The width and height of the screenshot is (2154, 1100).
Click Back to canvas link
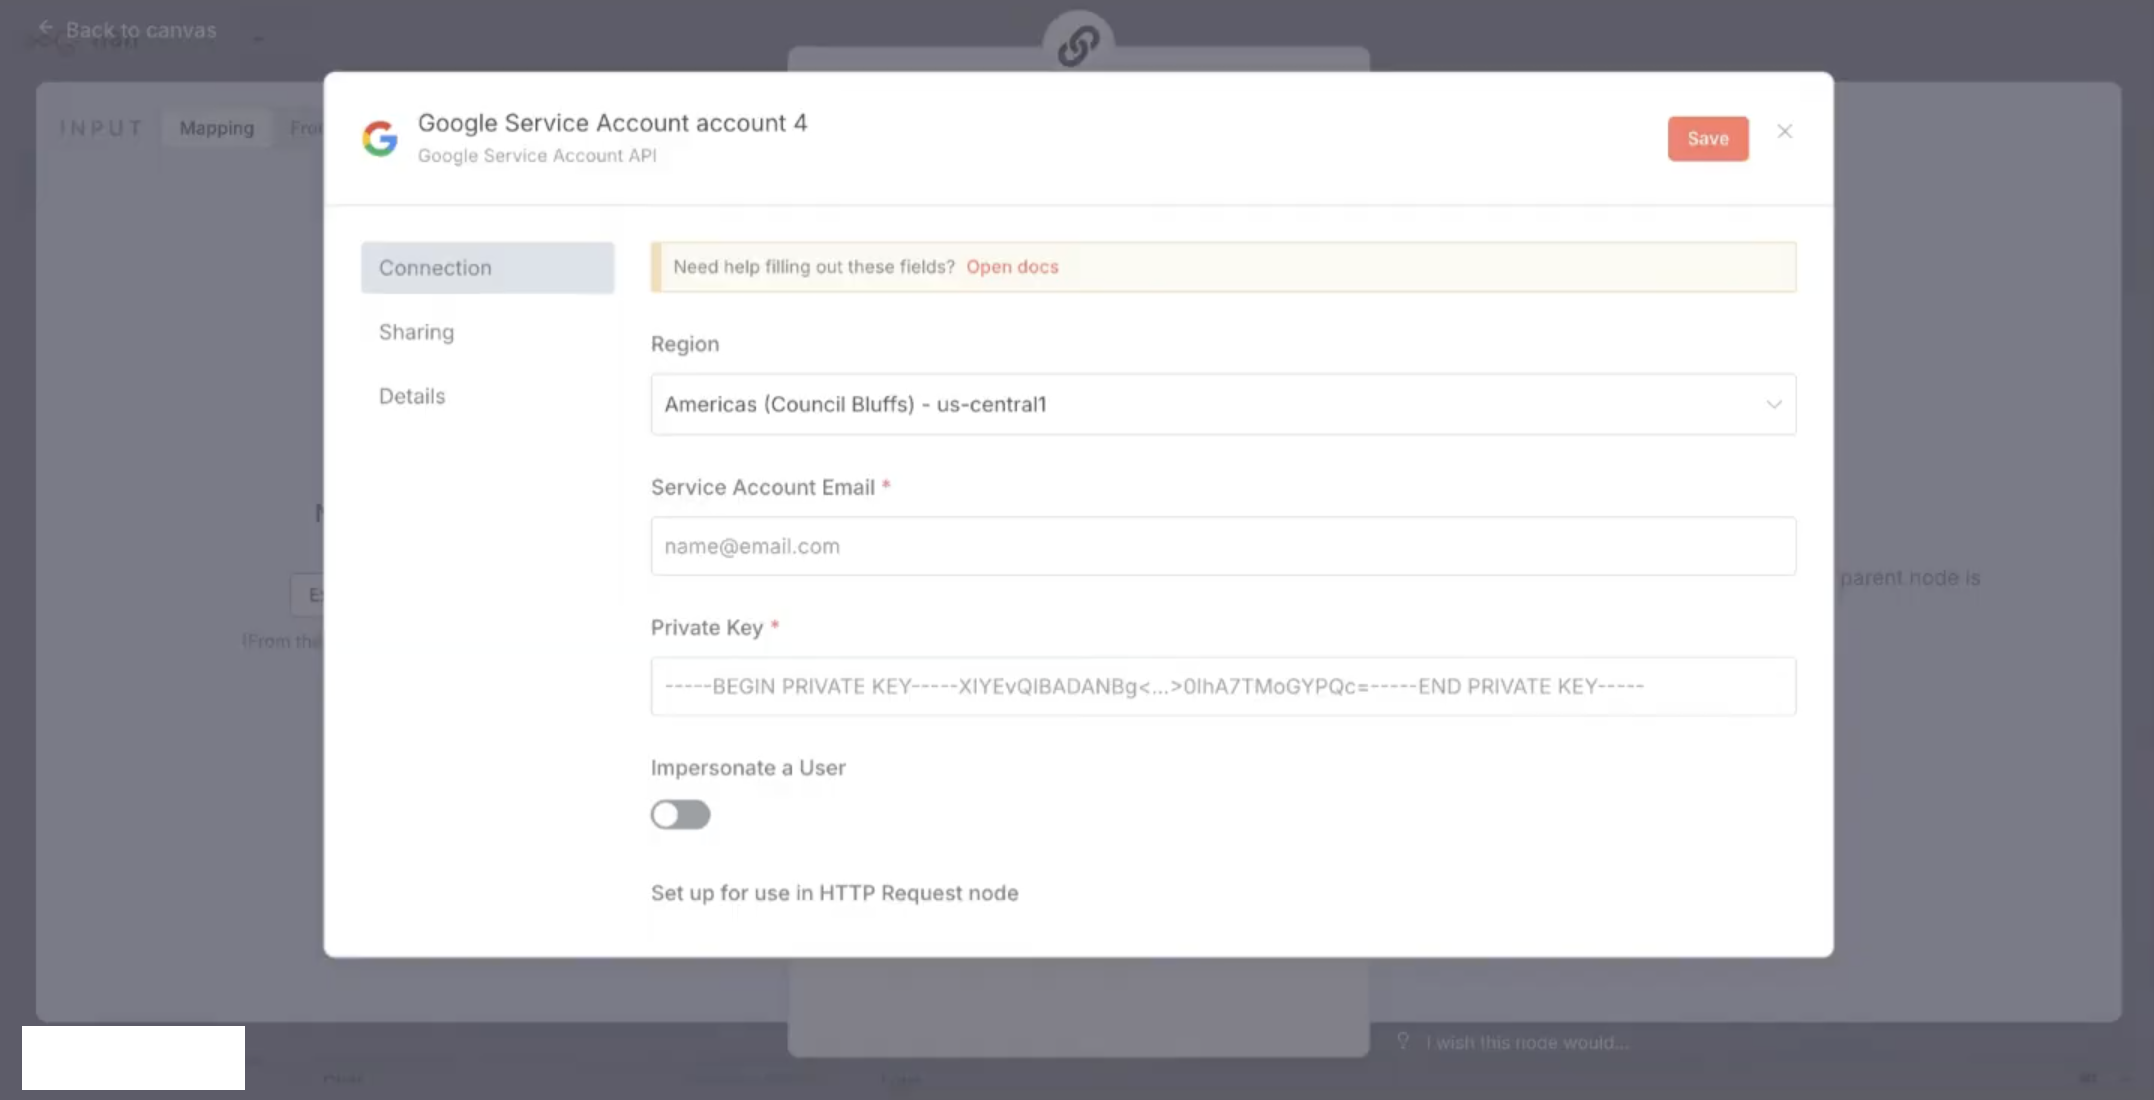coord(141,30)
